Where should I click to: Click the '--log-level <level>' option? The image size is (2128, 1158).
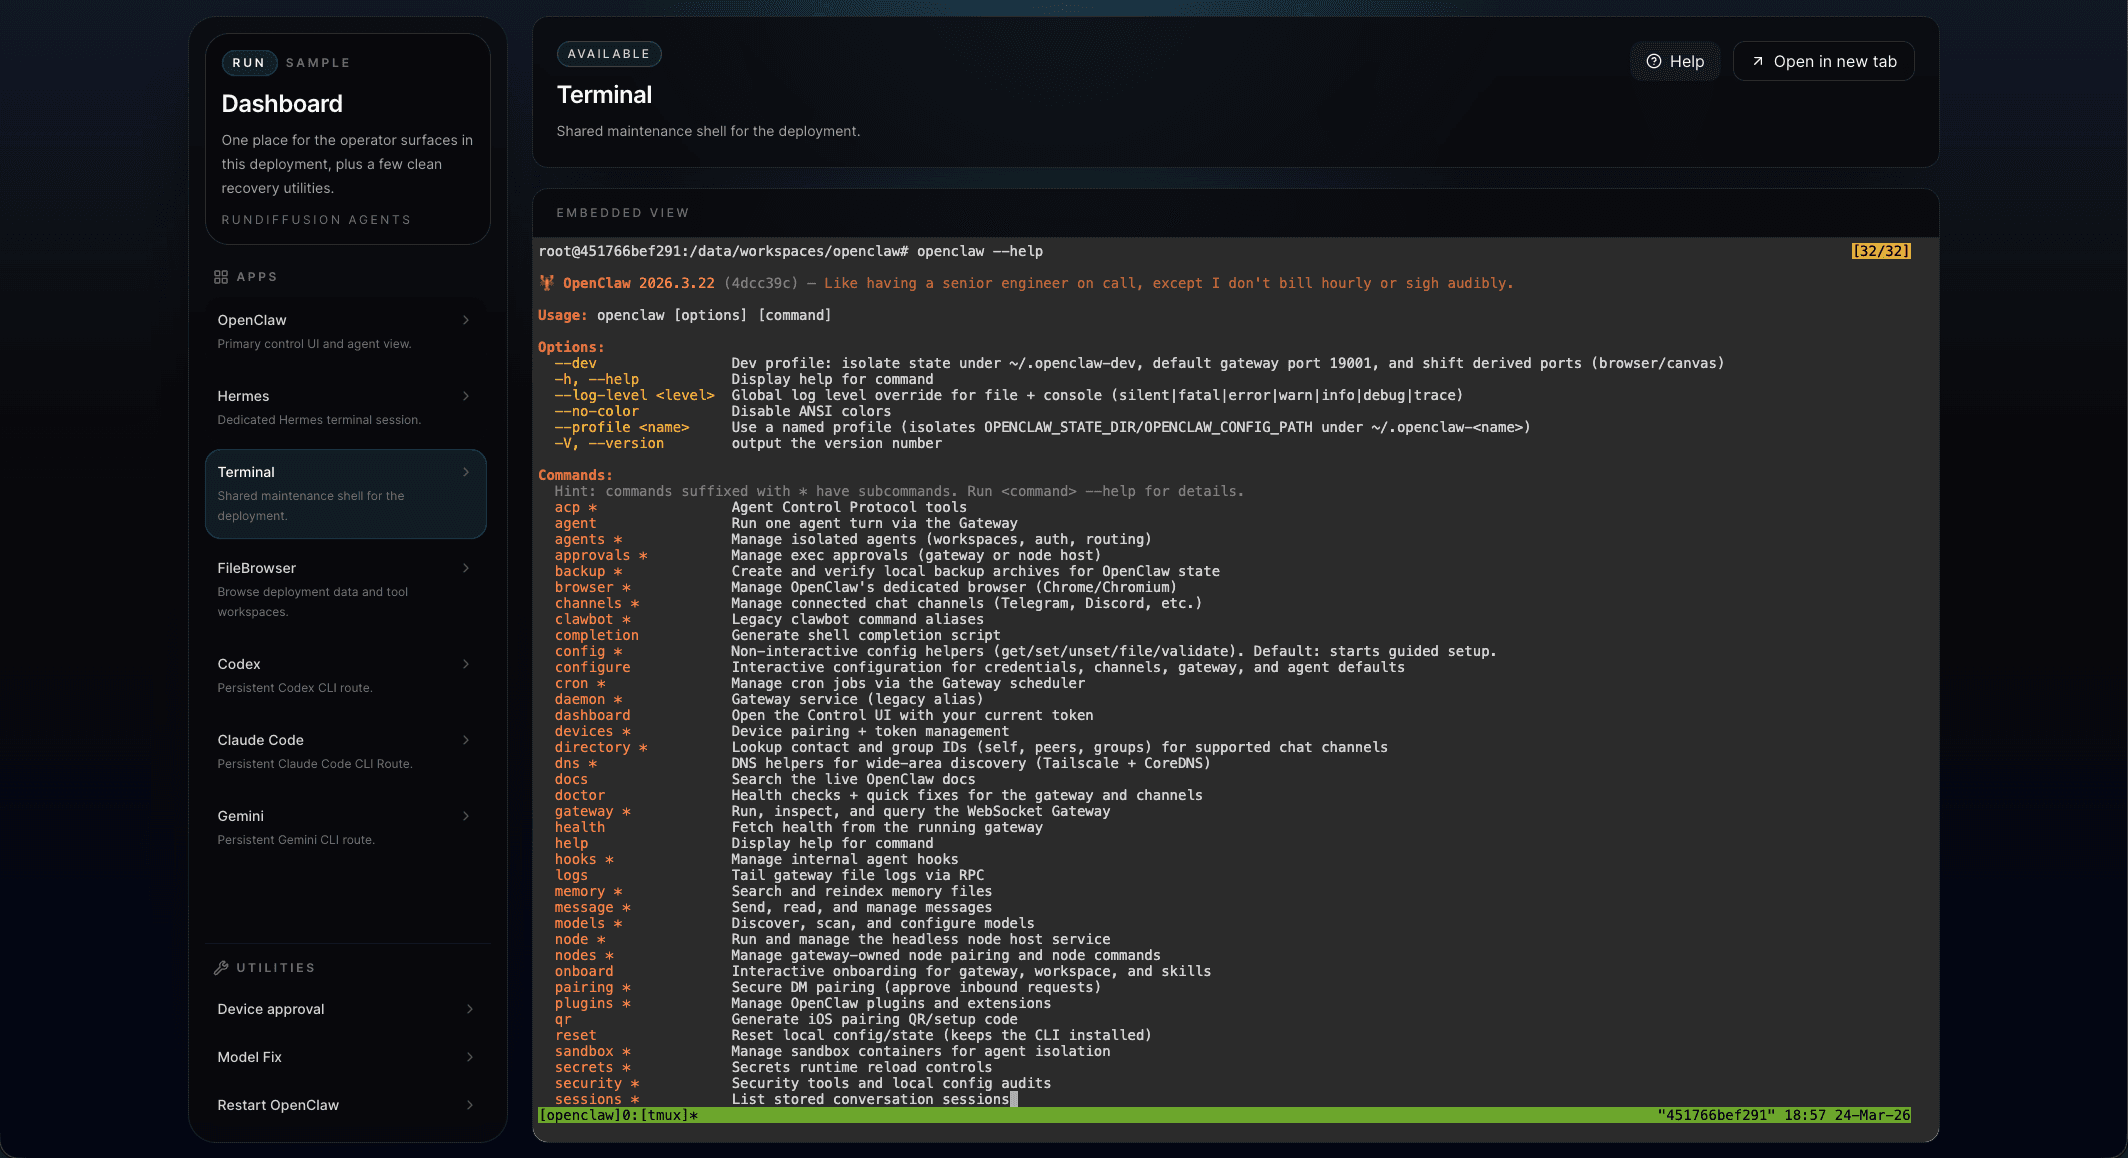635,395
